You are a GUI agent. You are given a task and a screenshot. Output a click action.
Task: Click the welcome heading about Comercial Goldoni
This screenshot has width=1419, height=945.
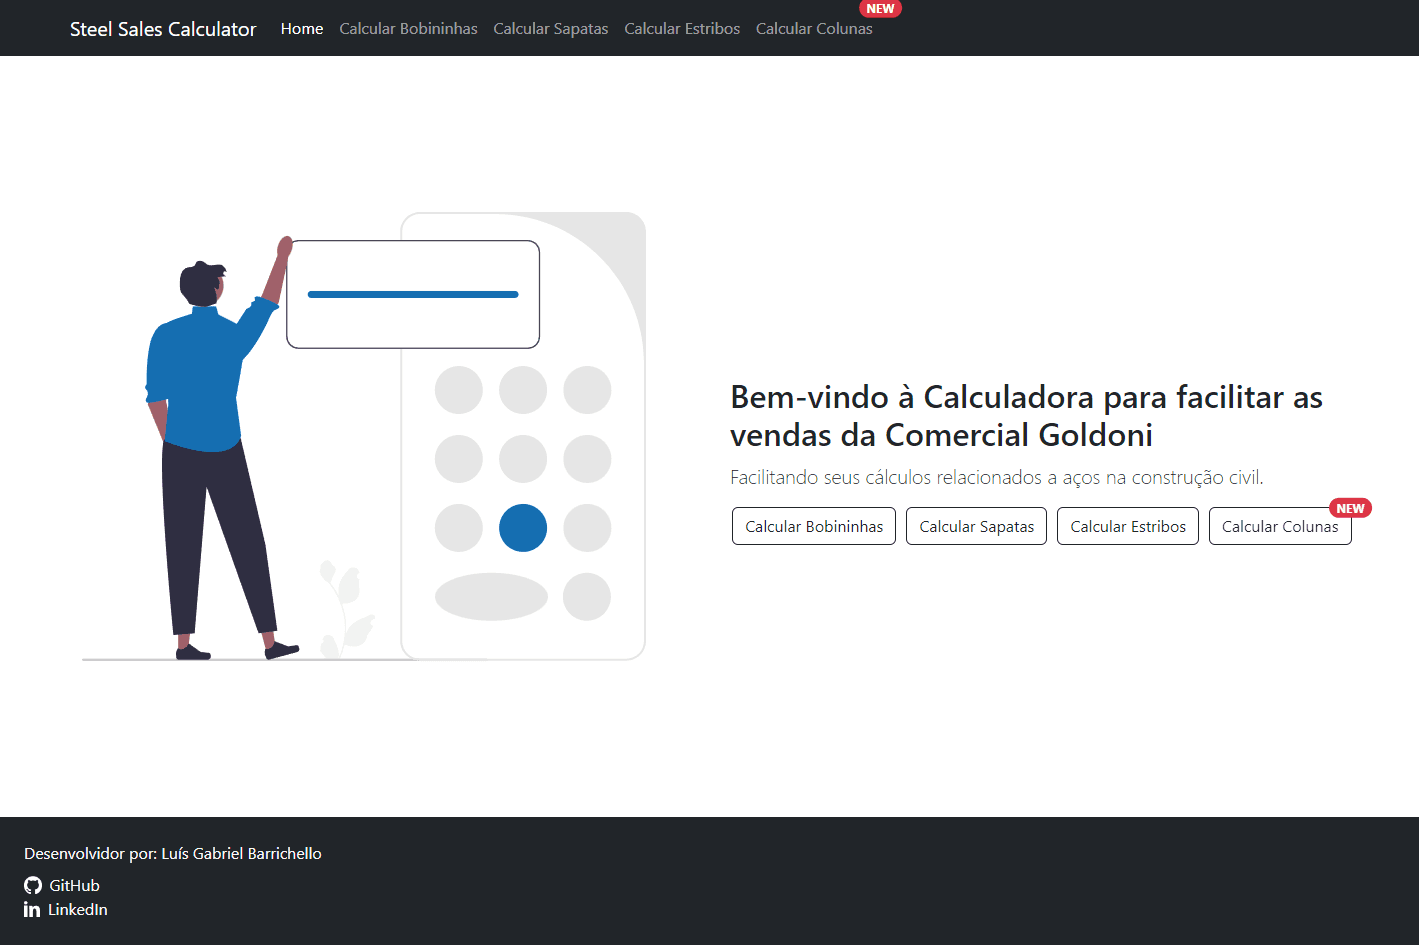click(x=1025, y=415)
